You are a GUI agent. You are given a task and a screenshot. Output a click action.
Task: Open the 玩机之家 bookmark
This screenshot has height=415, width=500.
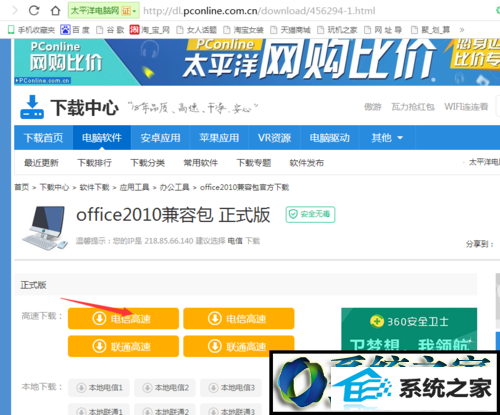(x=337, y=30)
